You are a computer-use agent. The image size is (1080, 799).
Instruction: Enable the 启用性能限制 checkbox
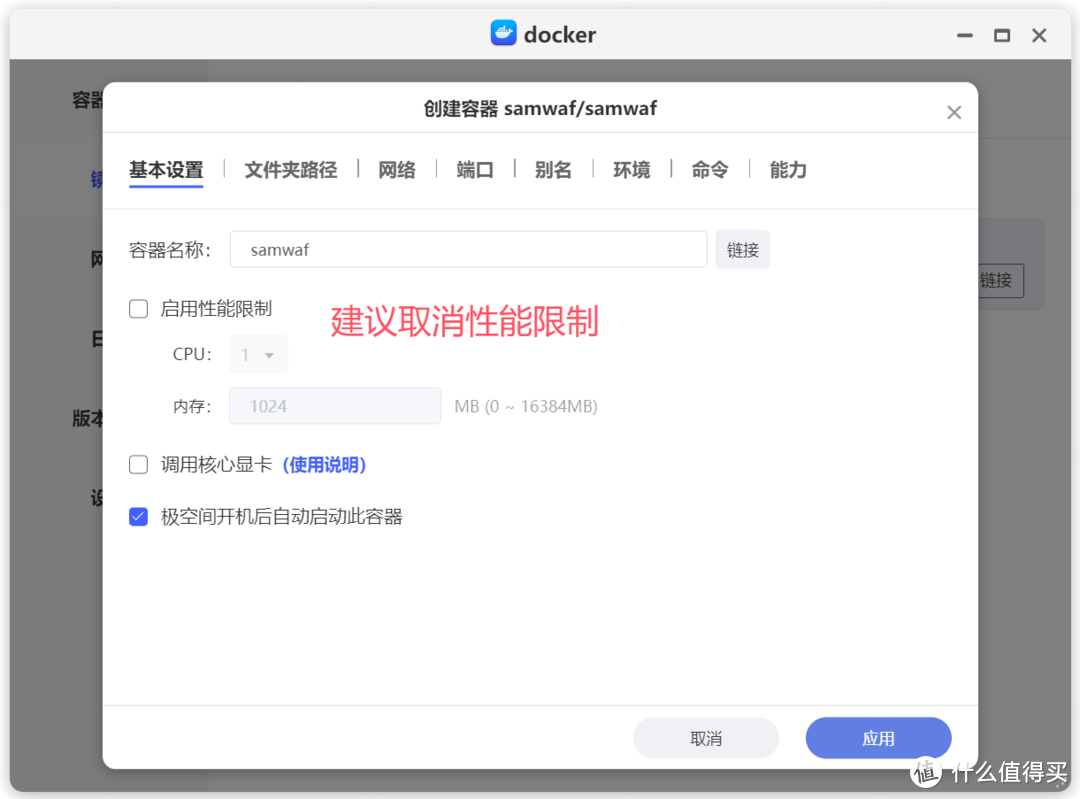138,308
